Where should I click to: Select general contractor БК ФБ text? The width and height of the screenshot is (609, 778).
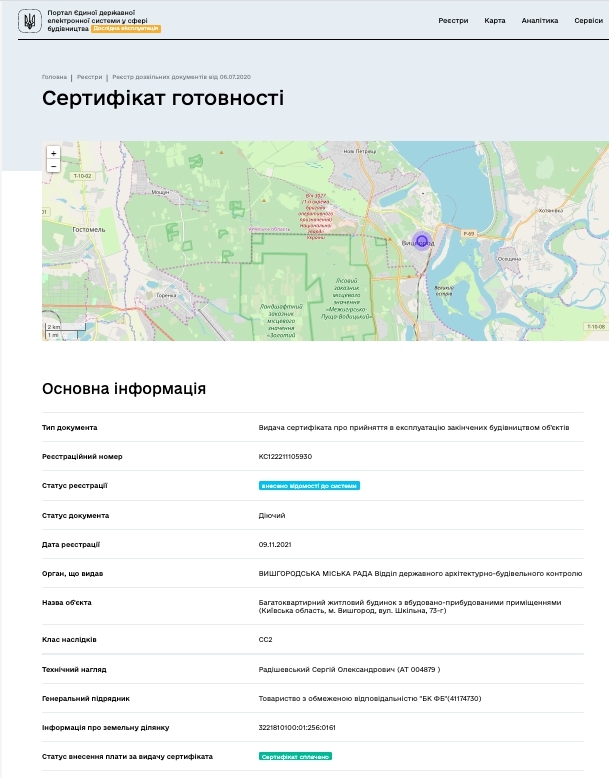coord(370,699)
